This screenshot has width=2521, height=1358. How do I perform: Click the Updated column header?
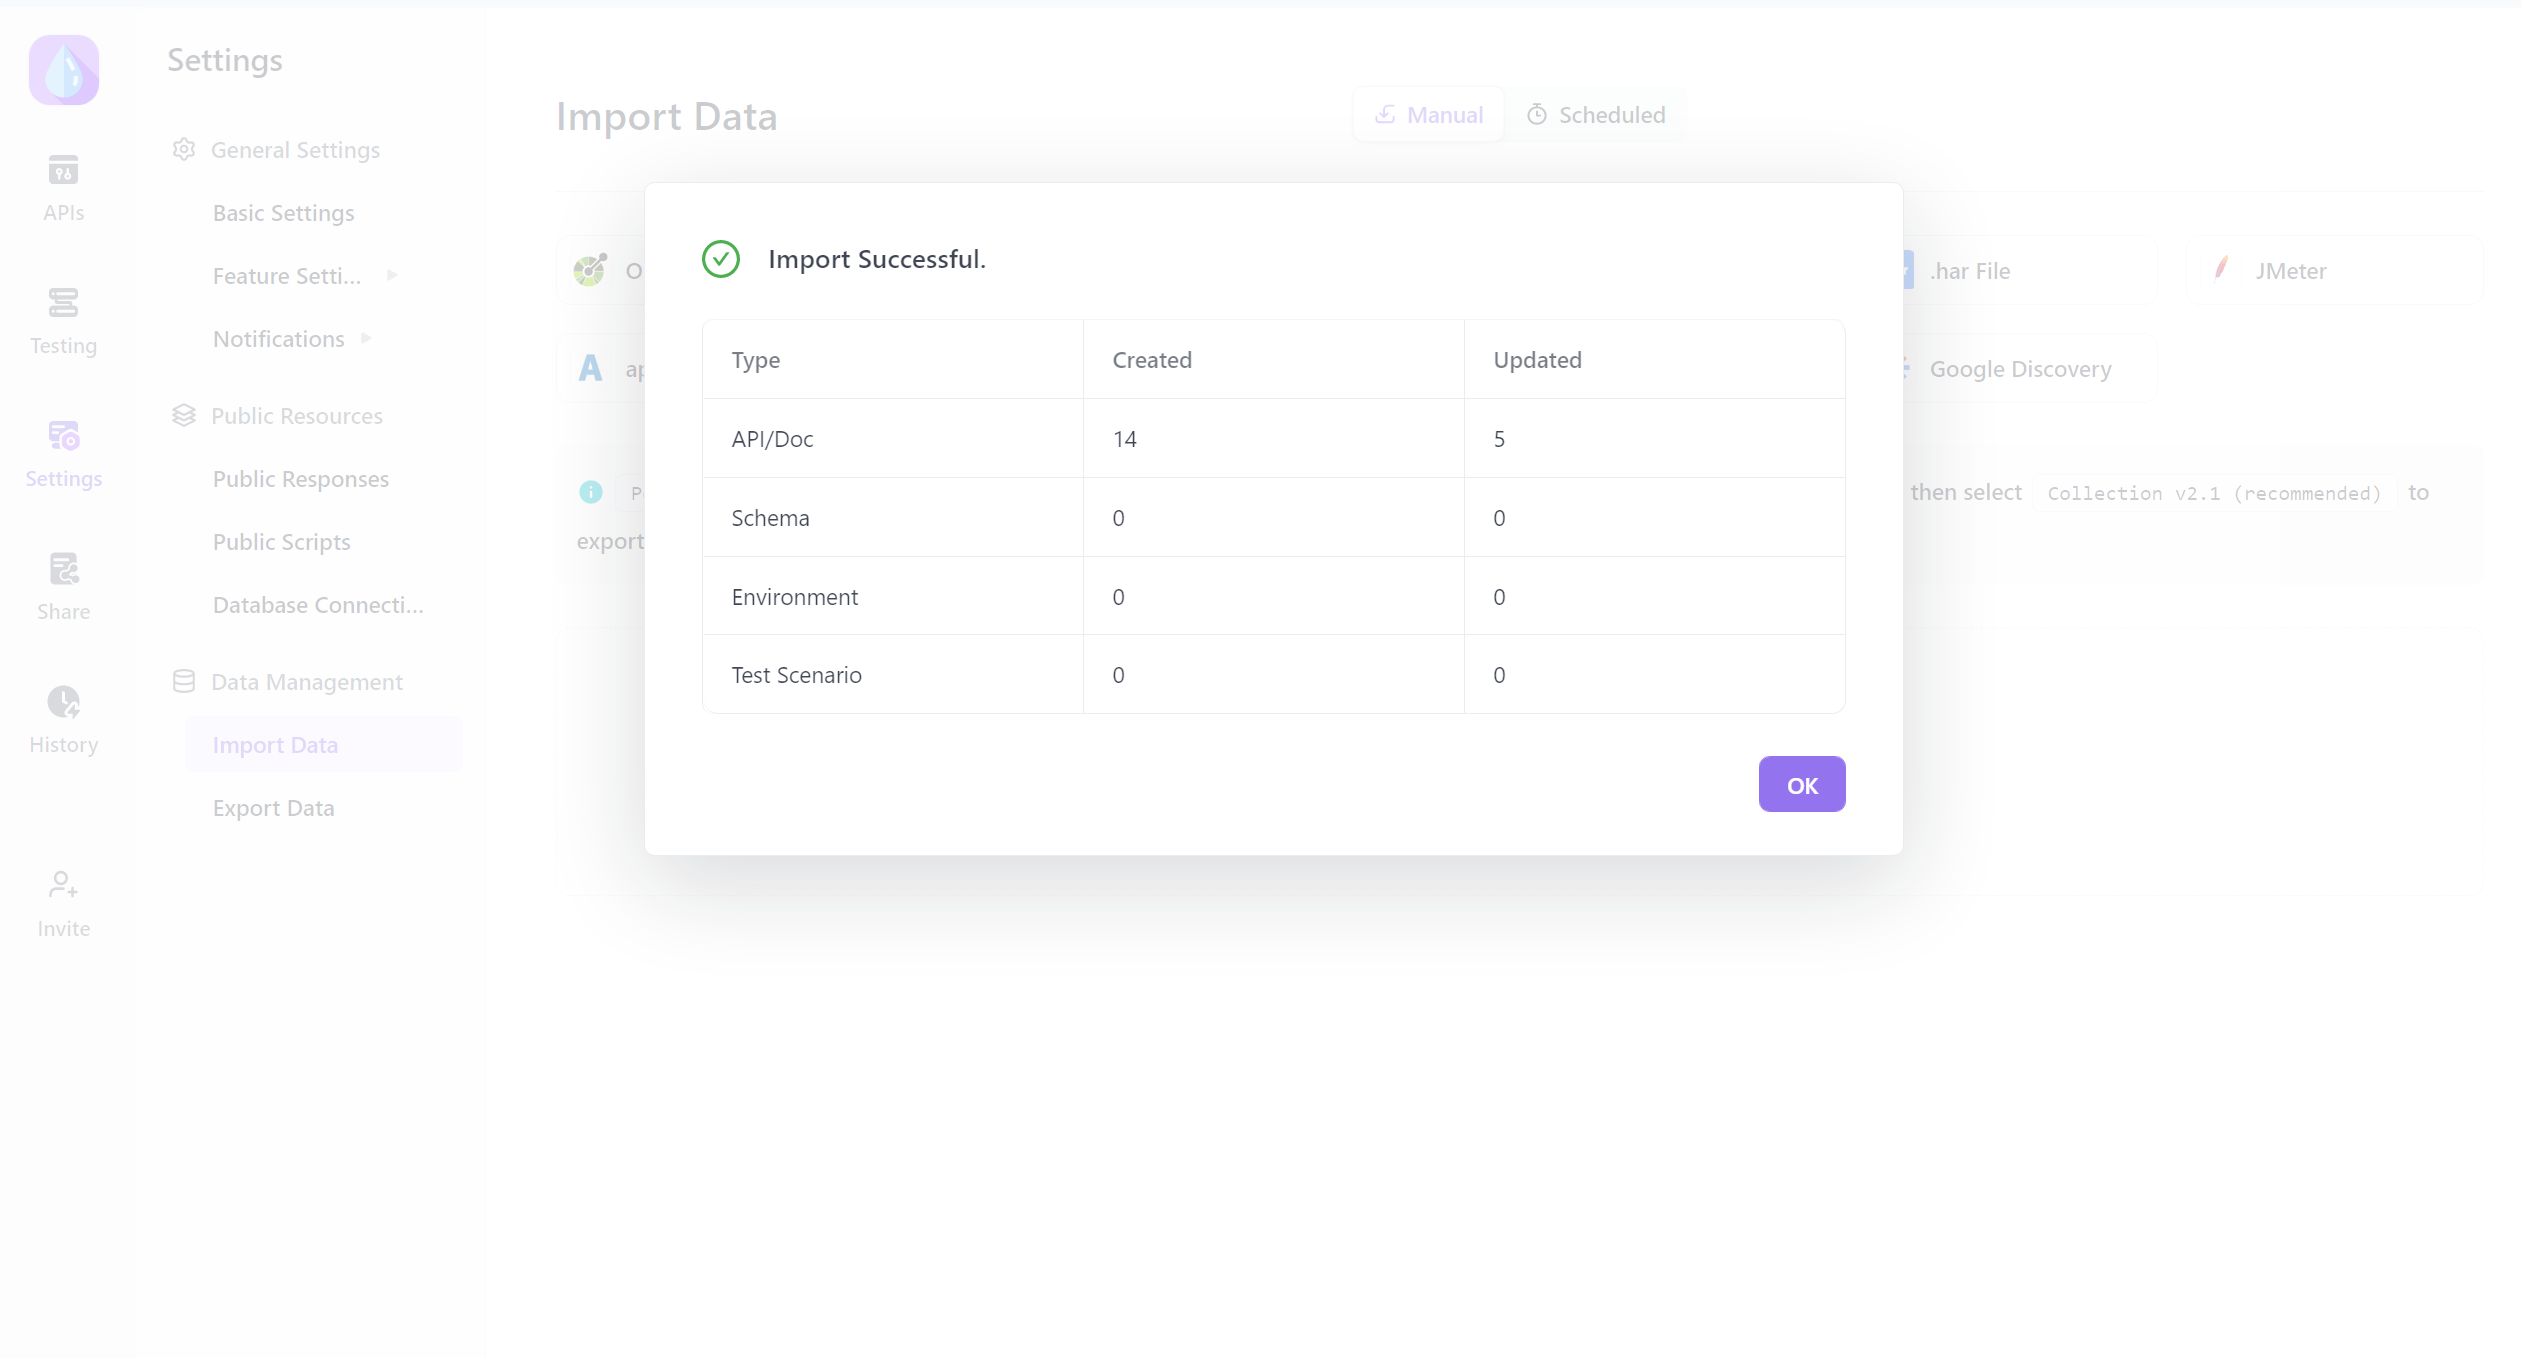(1537, 360)
